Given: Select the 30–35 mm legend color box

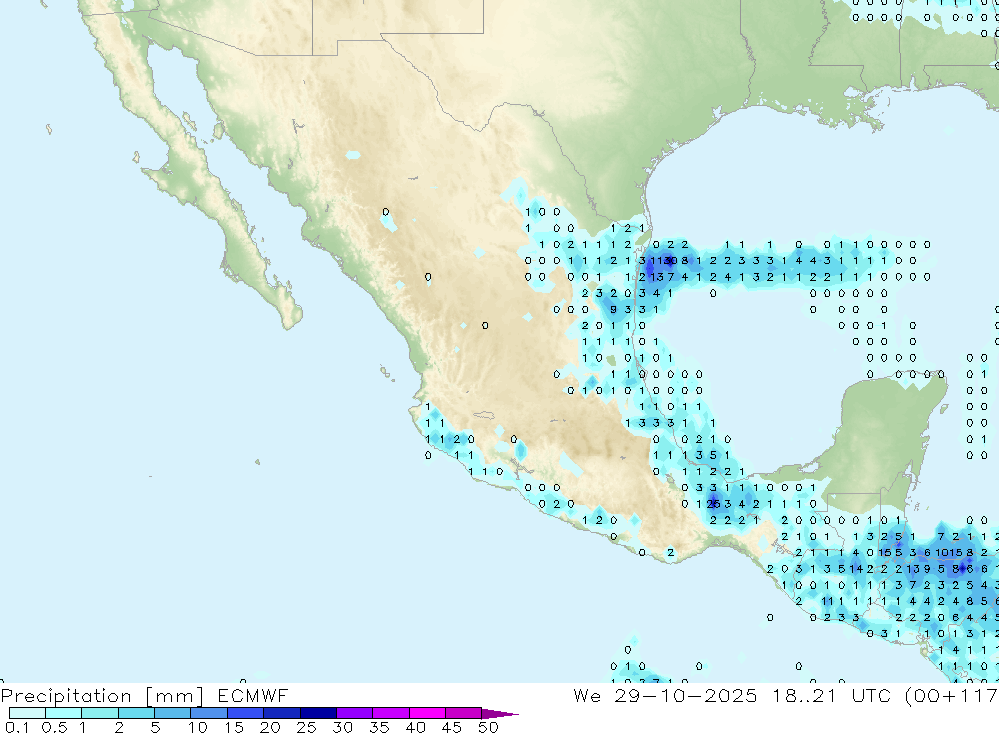Looking at the screenshot, I should pyautogui.click(x=355, y=713).
